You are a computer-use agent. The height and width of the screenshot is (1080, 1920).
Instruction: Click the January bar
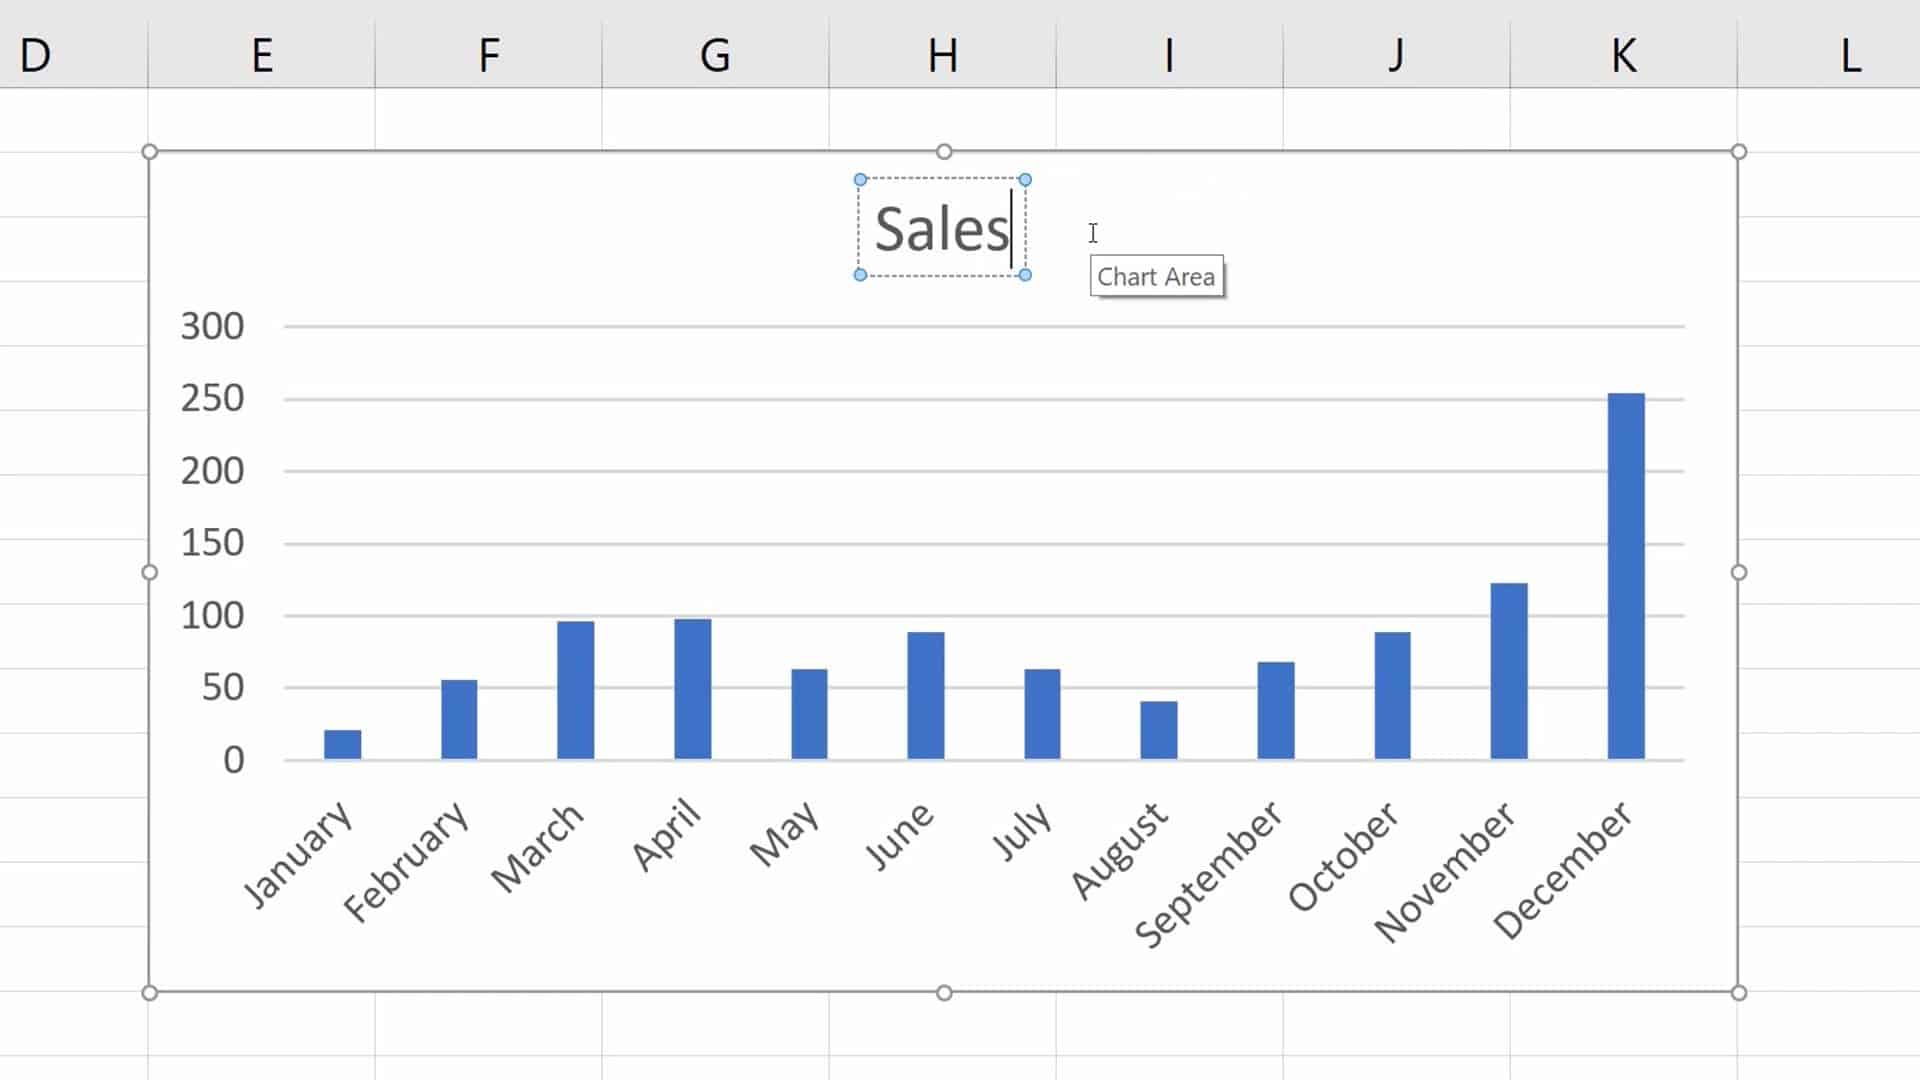click(x=342, y=745)
